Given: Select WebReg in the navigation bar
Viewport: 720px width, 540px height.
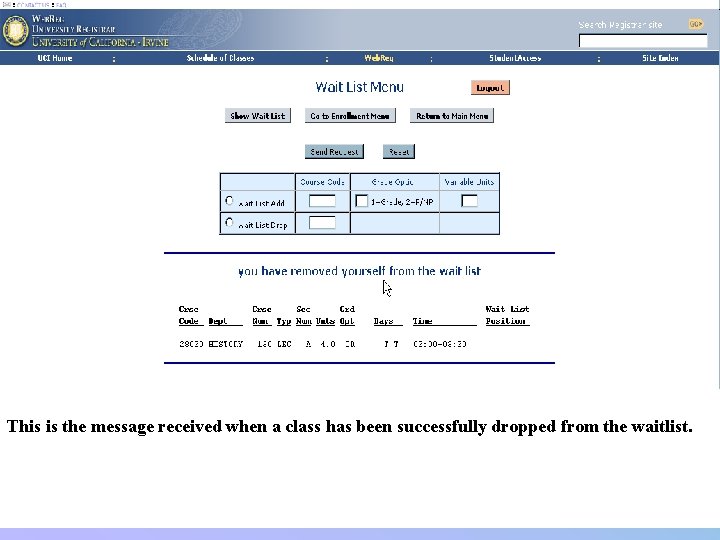Looking at the screenshot, I should click(379, 58).
